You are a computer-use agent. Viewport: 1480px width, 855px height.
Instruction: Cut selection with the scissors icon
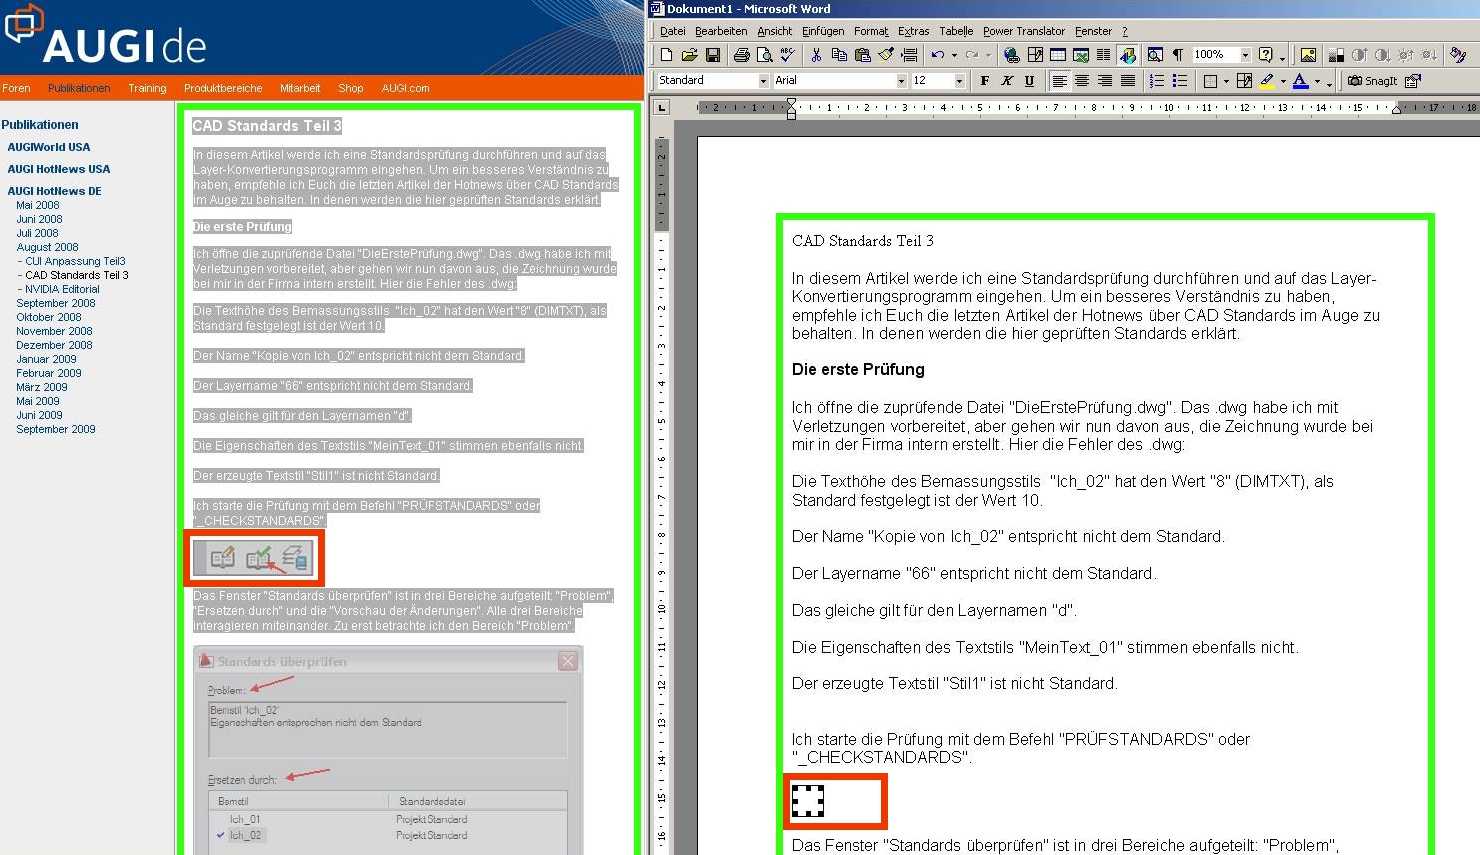coord(816,55)
